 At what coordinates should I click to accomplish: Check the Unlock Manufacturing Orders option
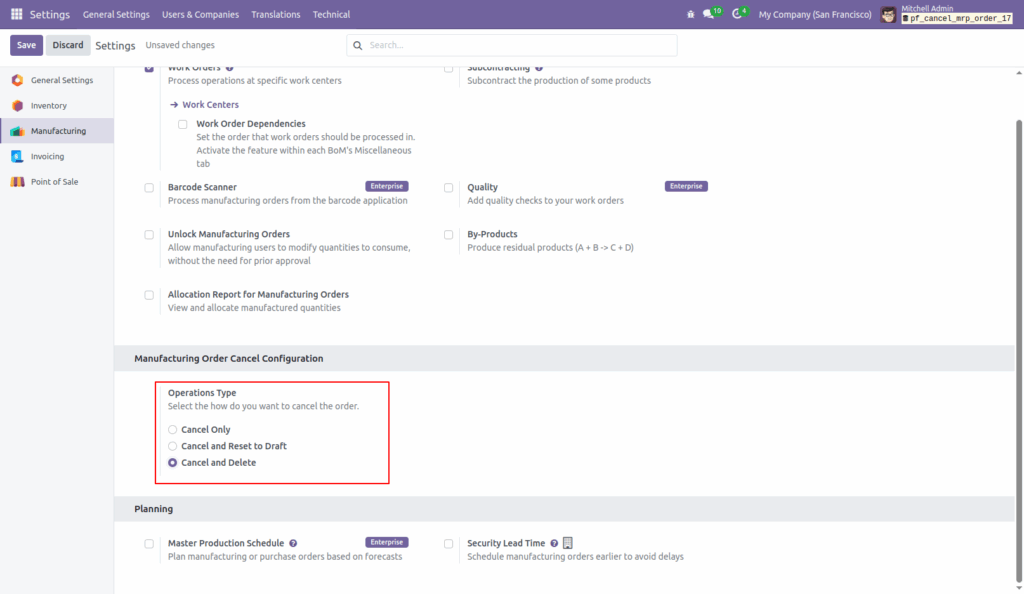[x=149, y=234]
